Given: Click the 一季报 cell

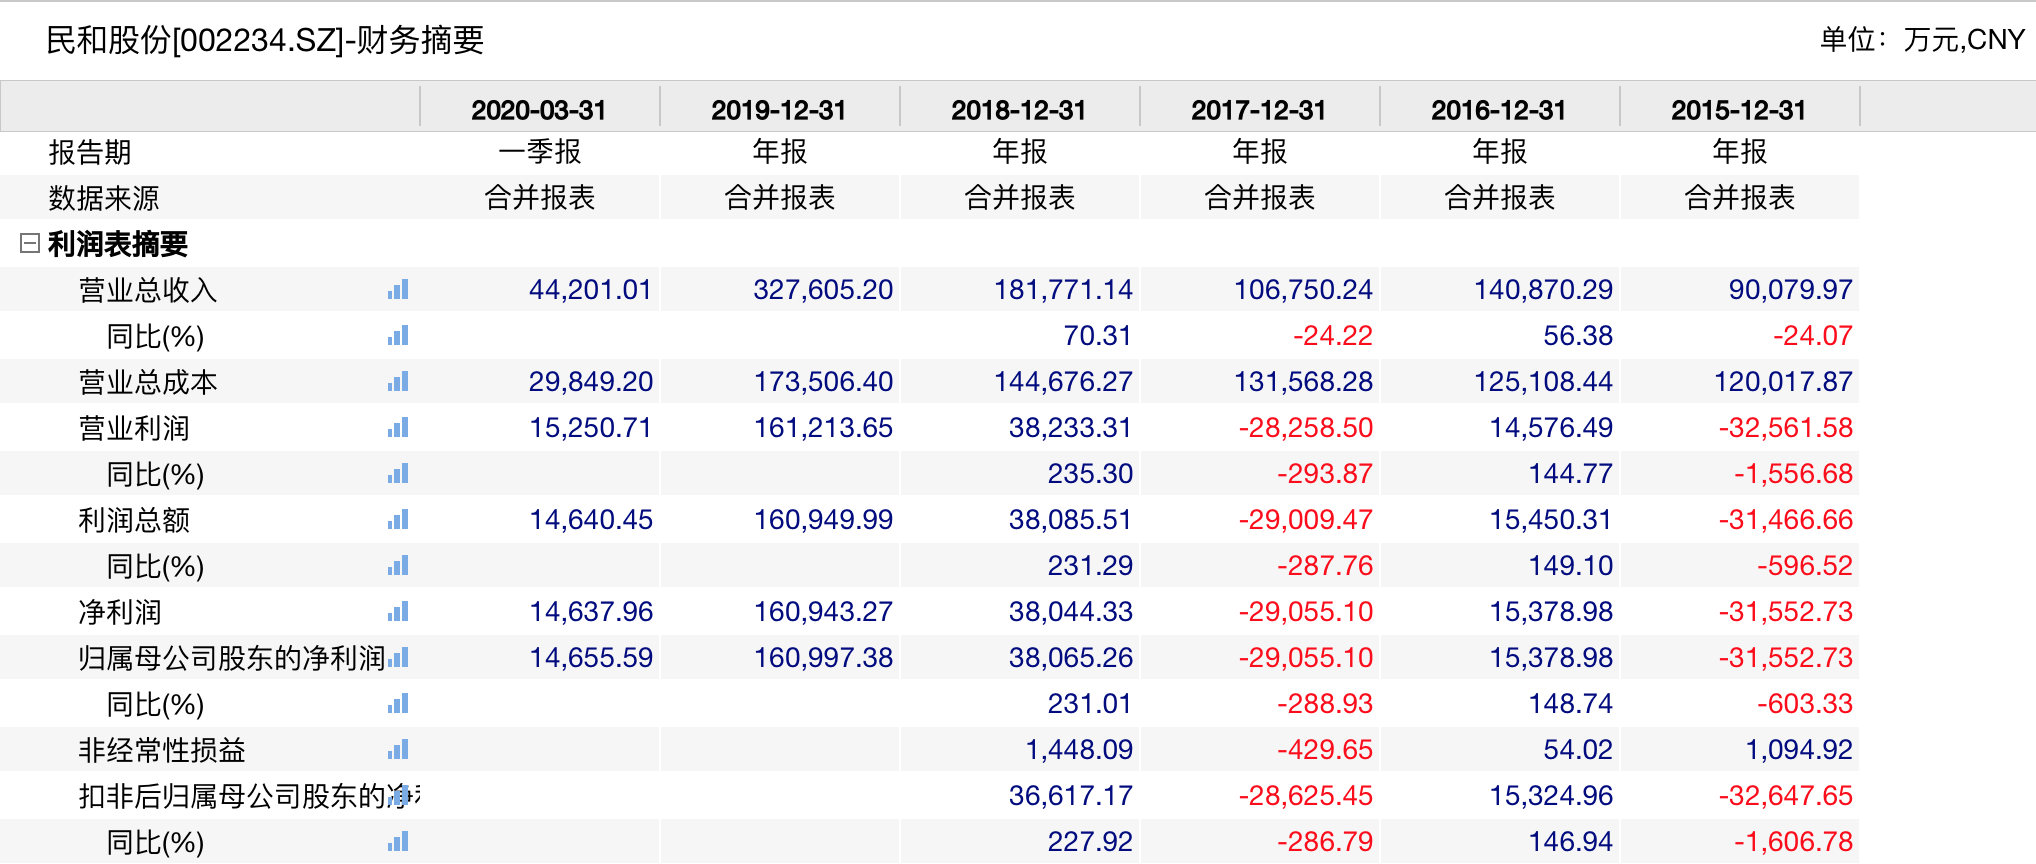Looking at the screenshot, I should pyautogui.click(x=540, y=152).
